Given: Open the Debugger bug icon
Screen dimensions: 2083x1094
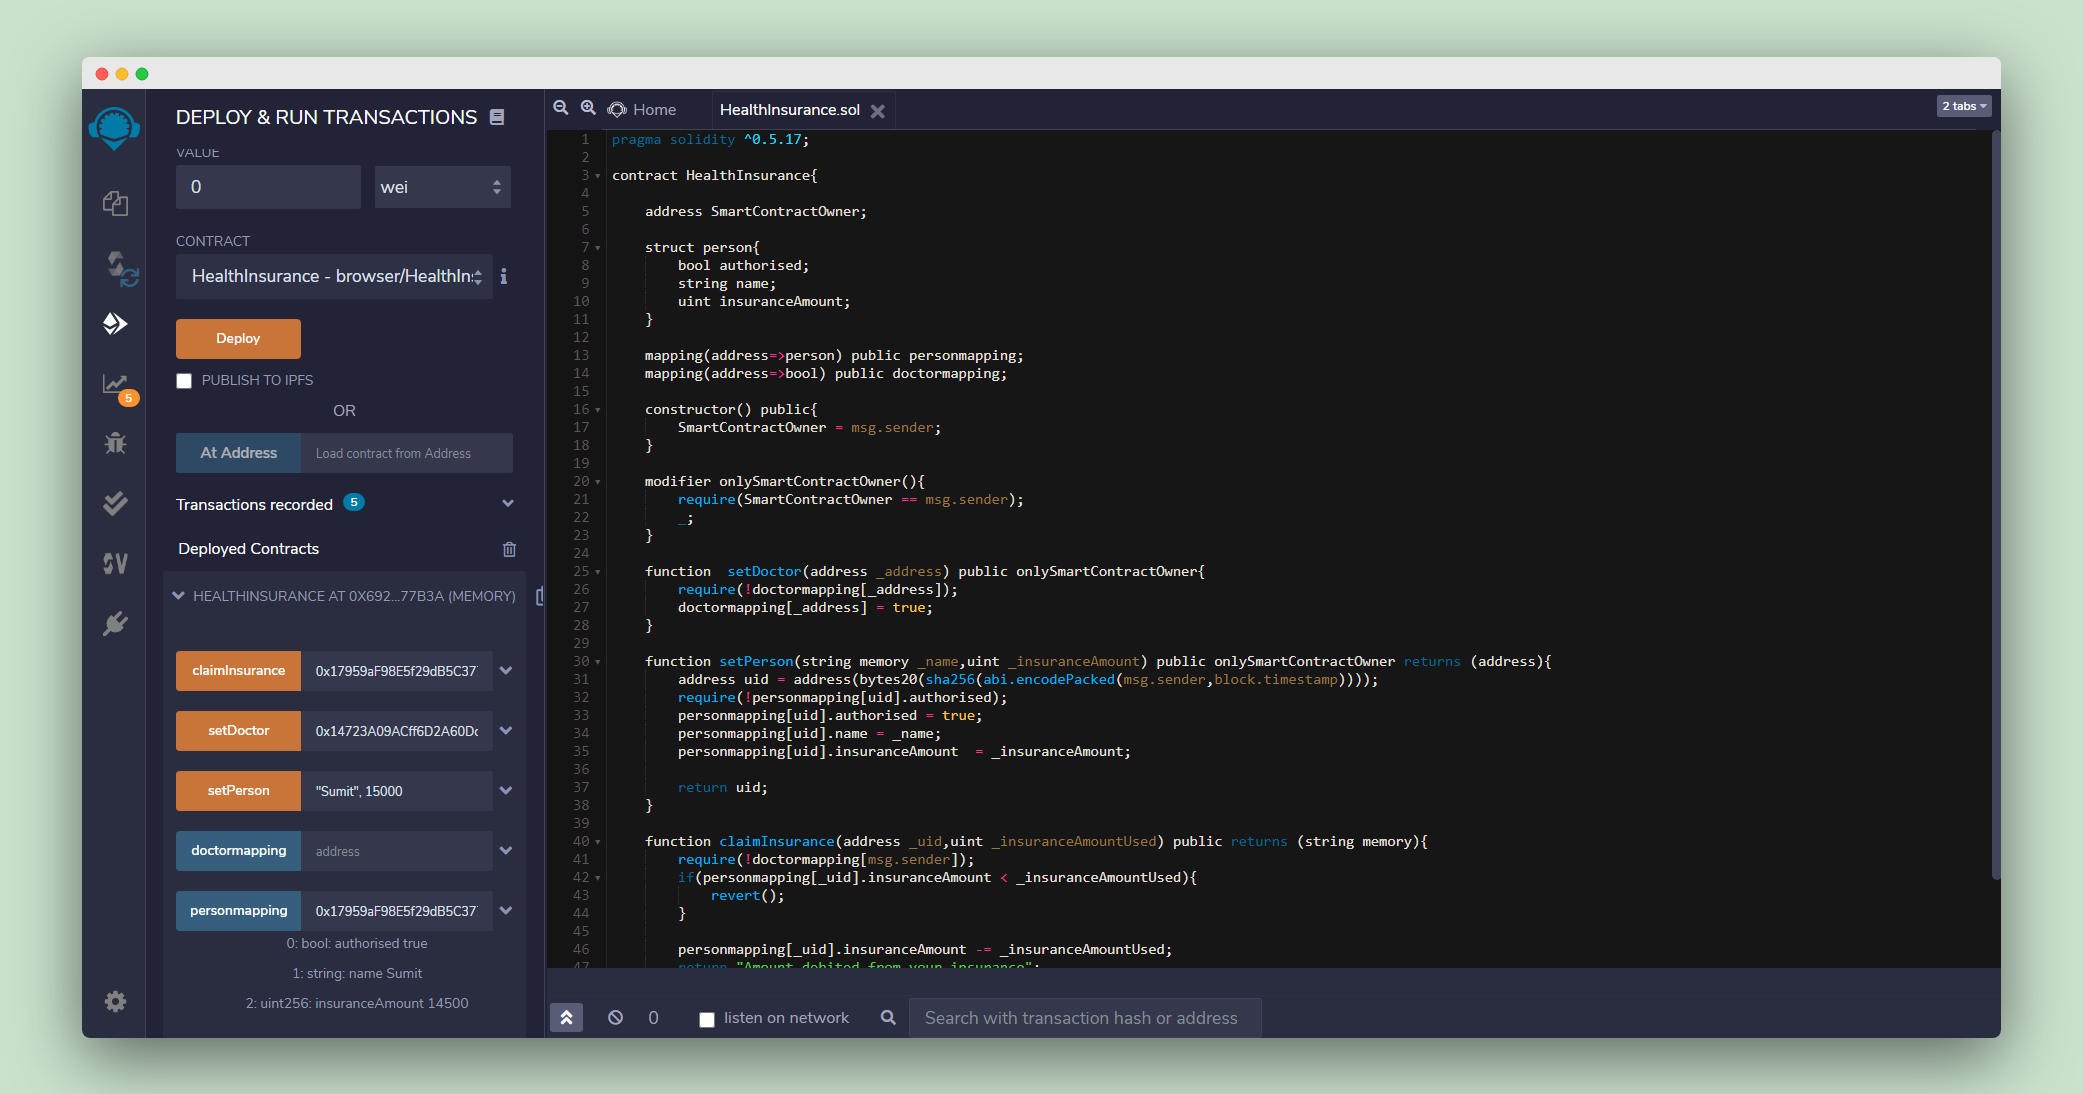Looking at the screenshot, I should [115, 443].
